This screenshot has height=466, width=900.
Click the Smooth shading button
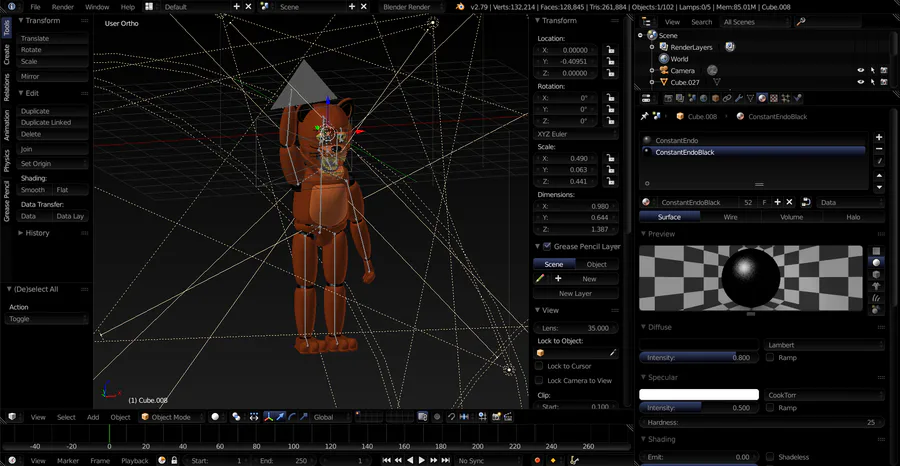(34, 190)
